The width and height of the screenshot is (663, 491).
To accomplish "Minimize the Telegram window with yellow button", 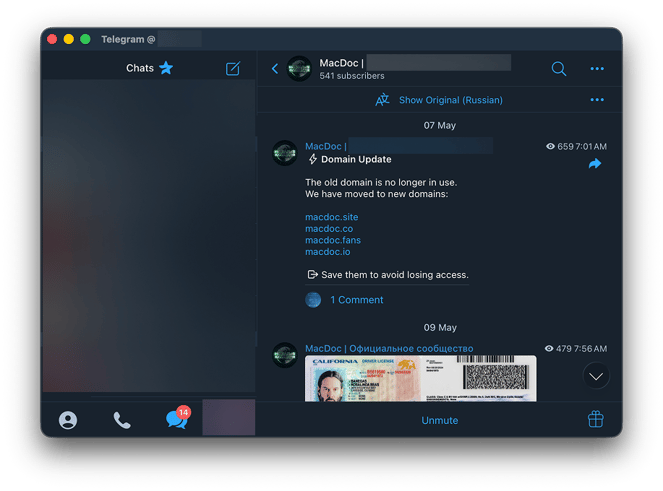I will pos(68,39).
